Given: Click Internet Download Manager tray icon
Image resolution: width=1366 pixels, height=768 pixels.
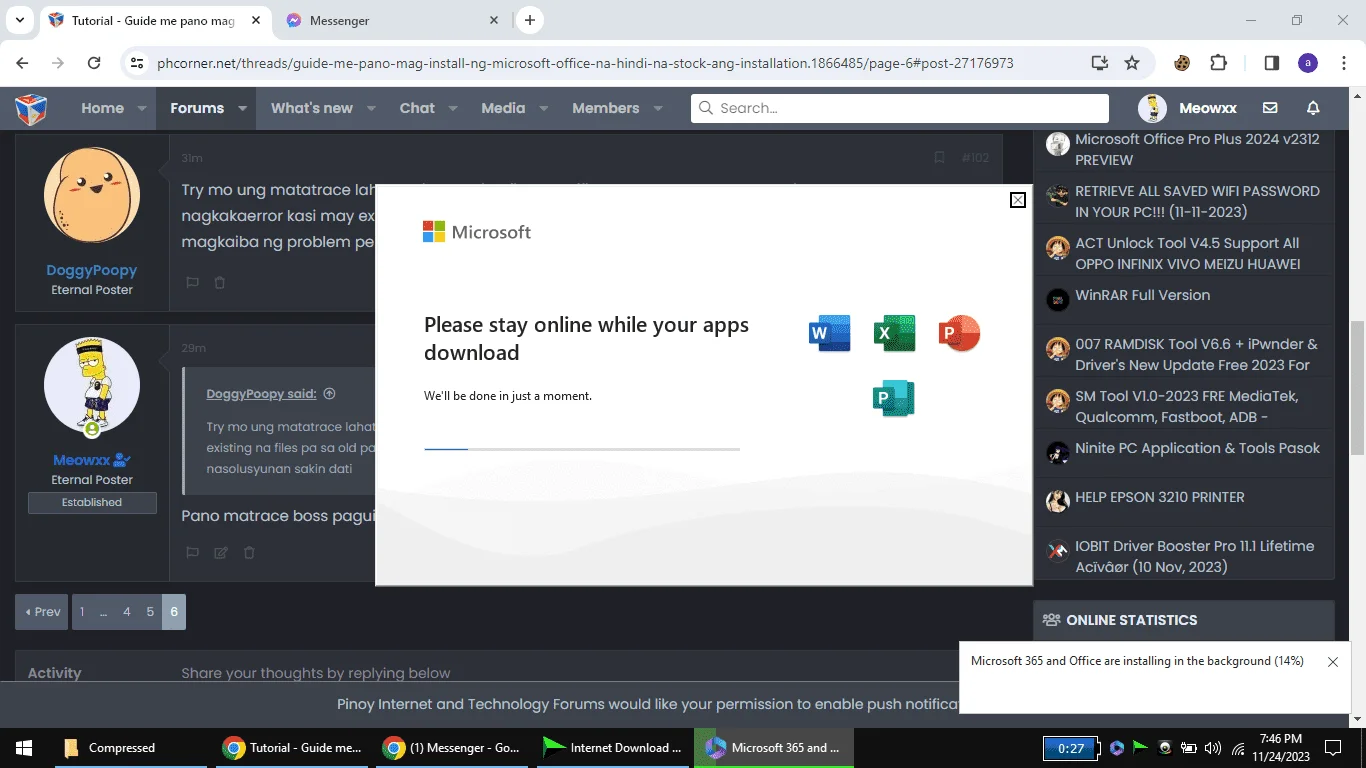Looking at the screenshot, I should click(x=1141, y=748).
